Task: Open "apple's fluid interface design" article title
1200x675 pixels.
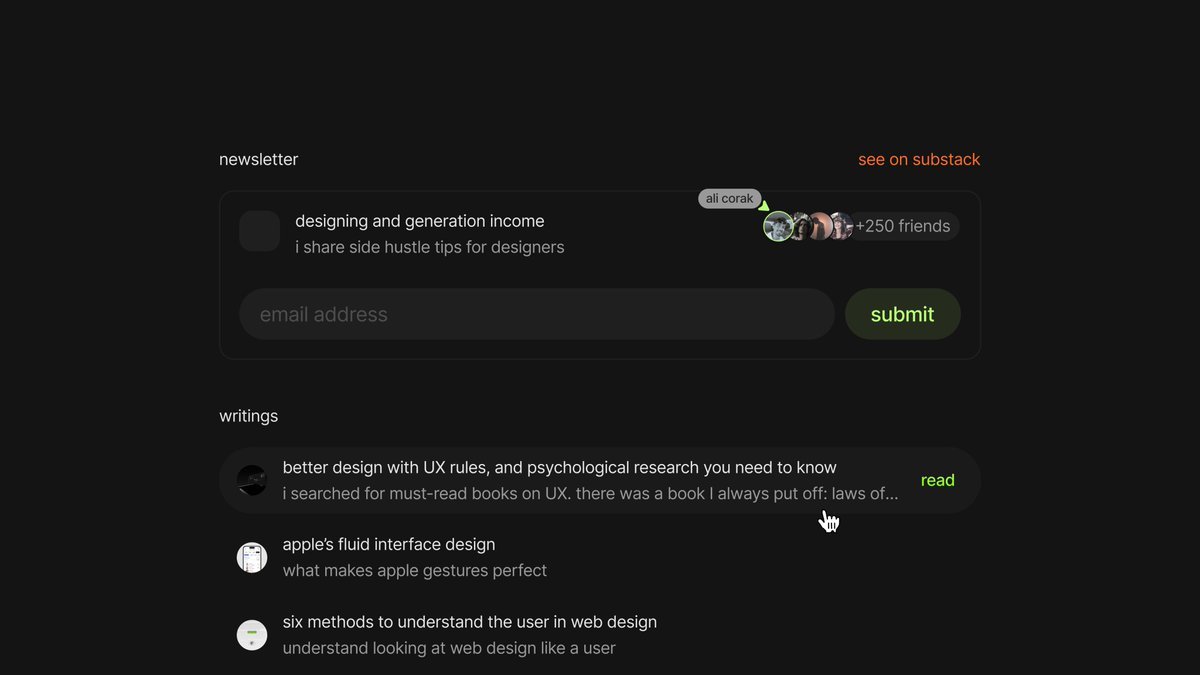Action: click(389, 544)
